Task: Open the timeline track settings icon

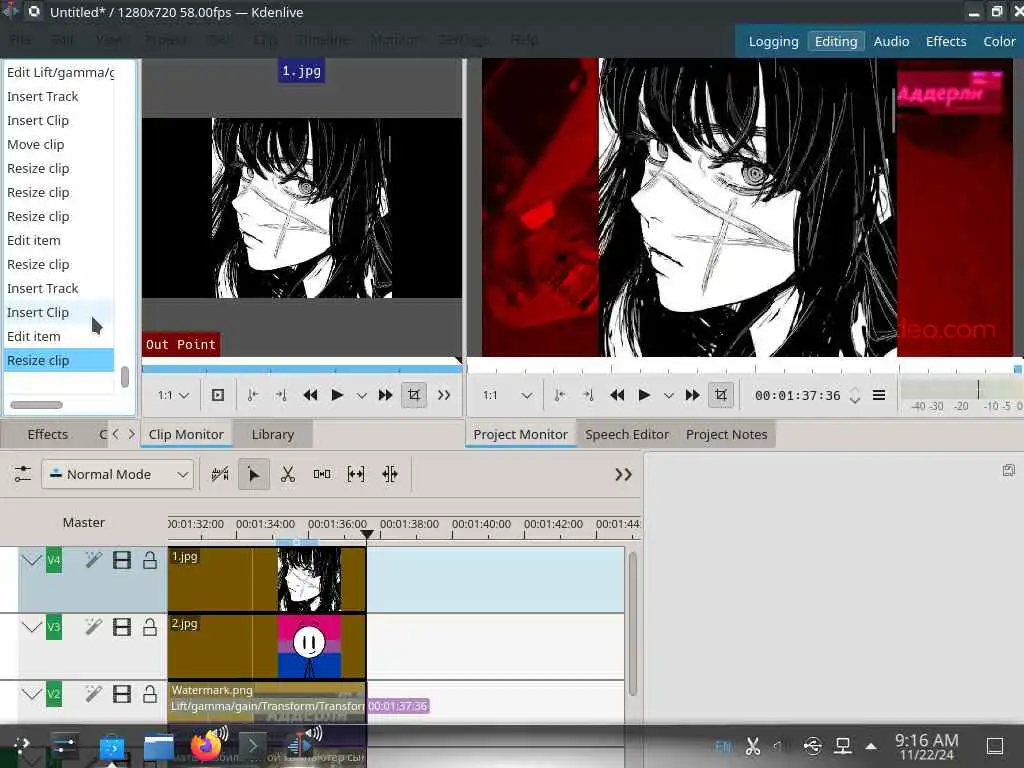Action: click(x=23, y=474)
